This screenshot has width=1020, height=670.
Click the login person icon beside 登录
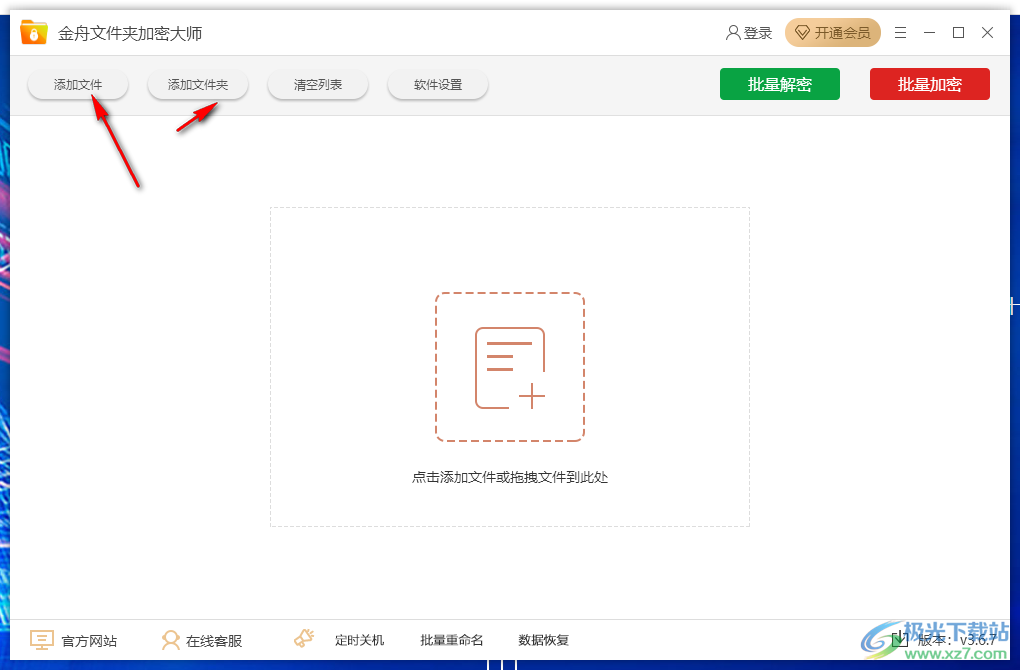click(x=732, y=32)
